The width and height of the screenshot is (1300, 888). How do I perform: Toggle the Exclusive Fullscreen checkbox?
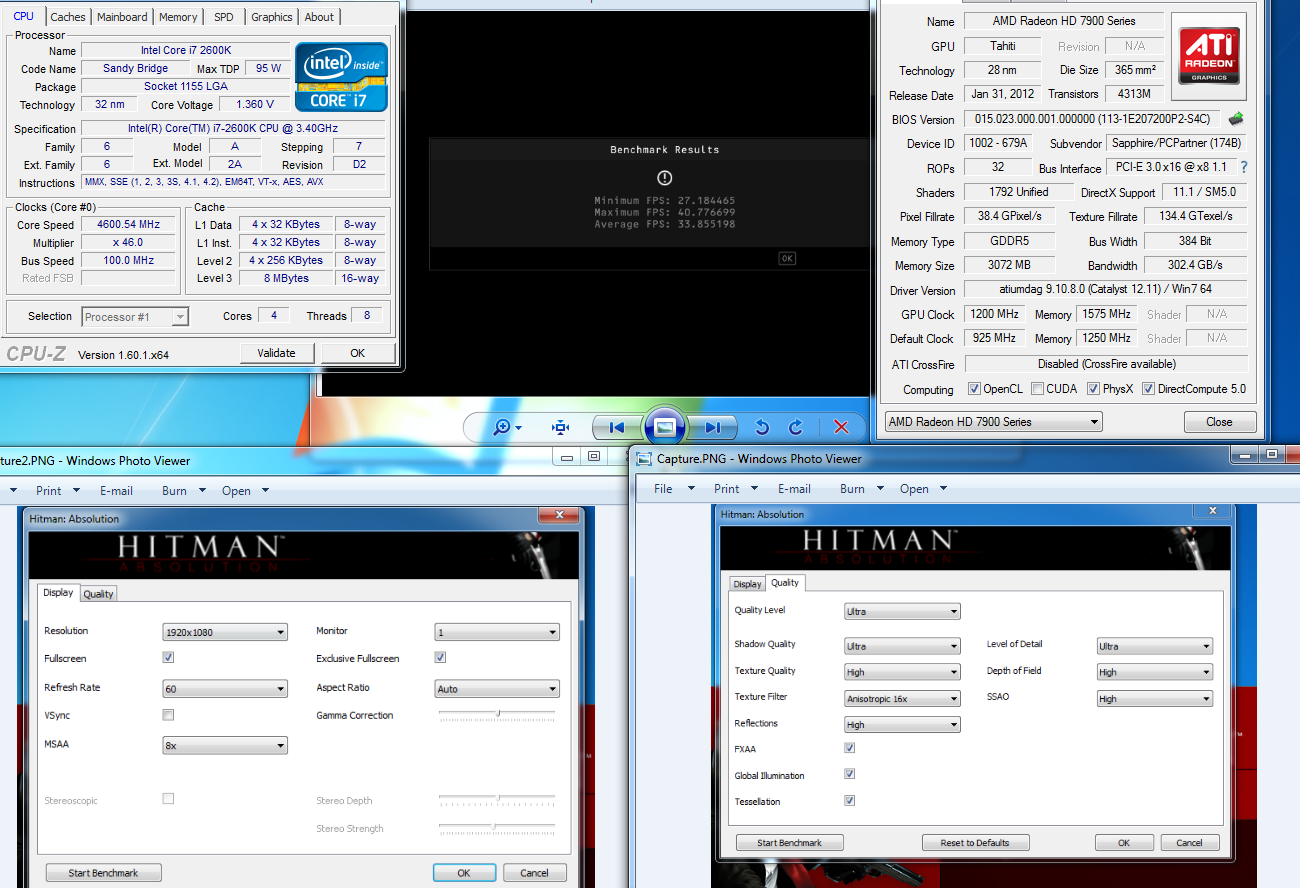pyautogui.click(x=440, y=657)
